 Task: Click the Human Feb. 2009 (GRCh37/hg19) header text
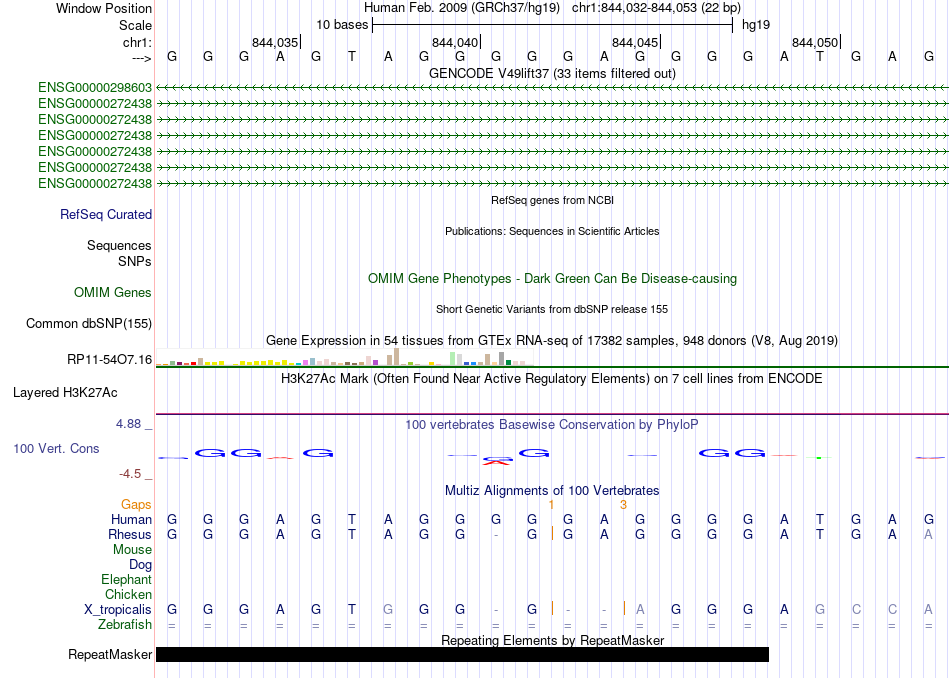point(462,8)
